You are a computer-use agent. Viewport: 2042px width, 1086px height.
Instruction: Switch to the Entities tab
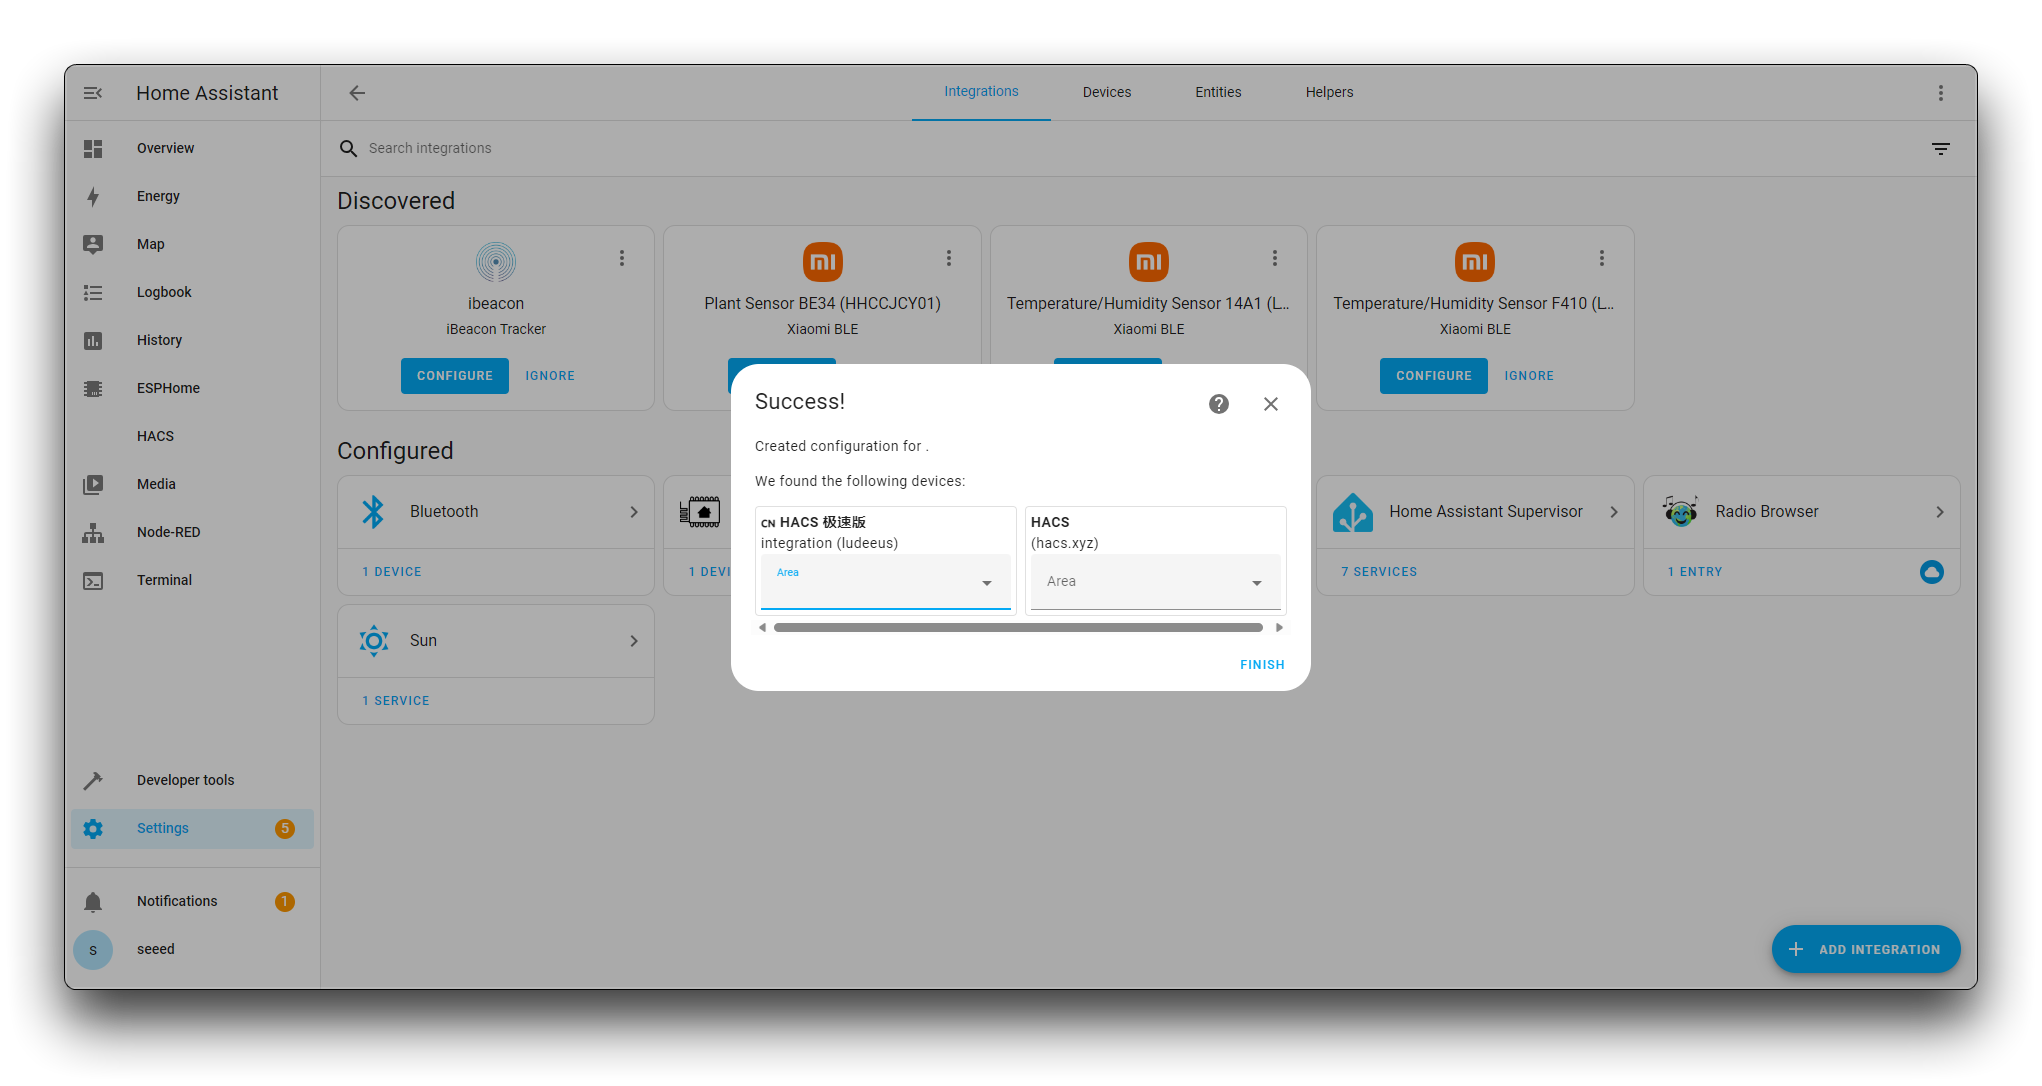(x=1217, y=92)
